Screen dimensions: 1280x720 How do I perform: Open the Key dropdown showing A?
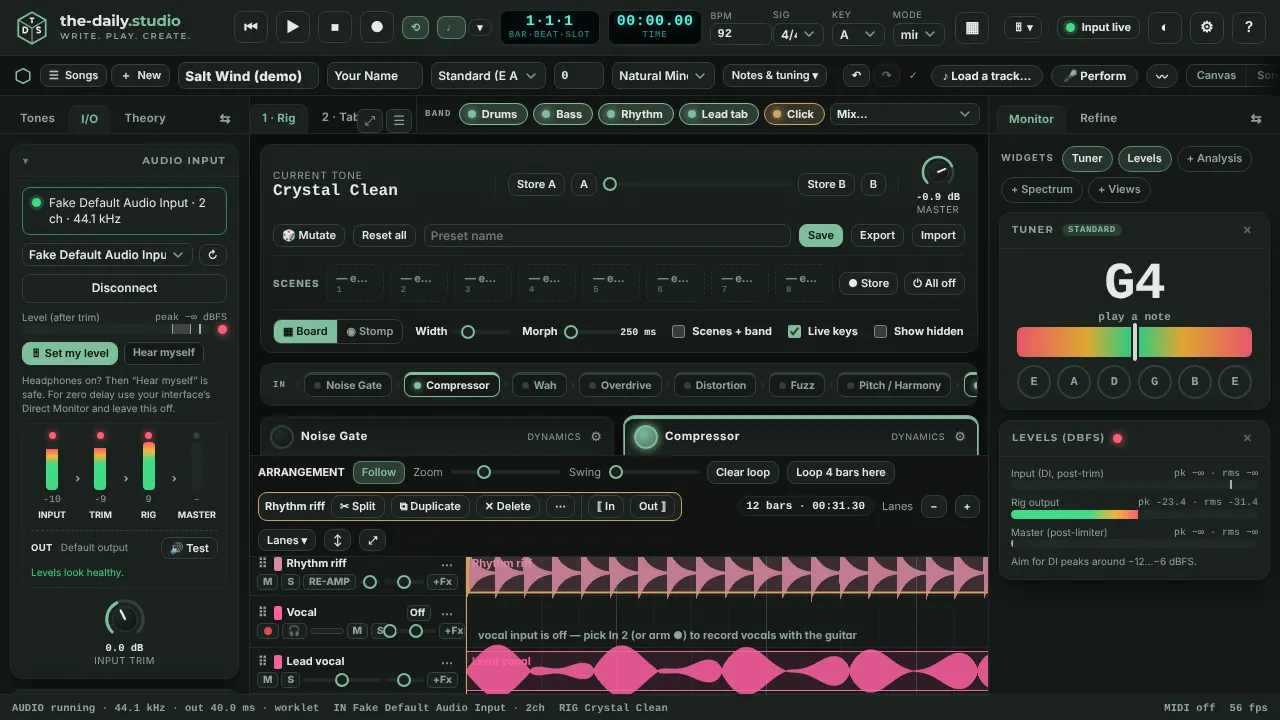(857, 34)
